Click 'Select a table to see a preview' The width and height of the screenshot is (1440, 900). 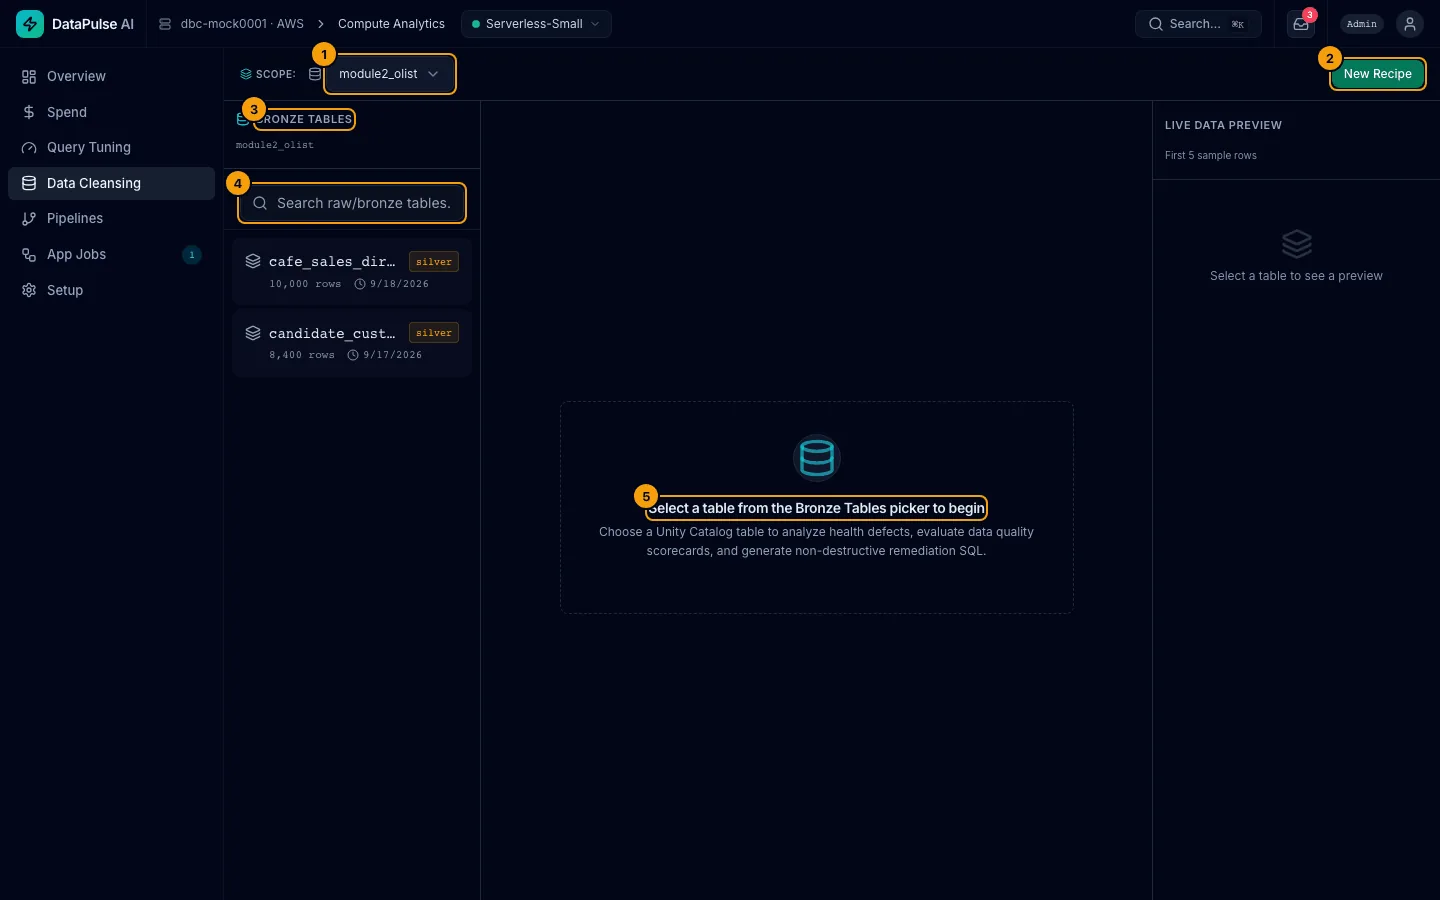pyautogui.click(x=1296, y=276)
